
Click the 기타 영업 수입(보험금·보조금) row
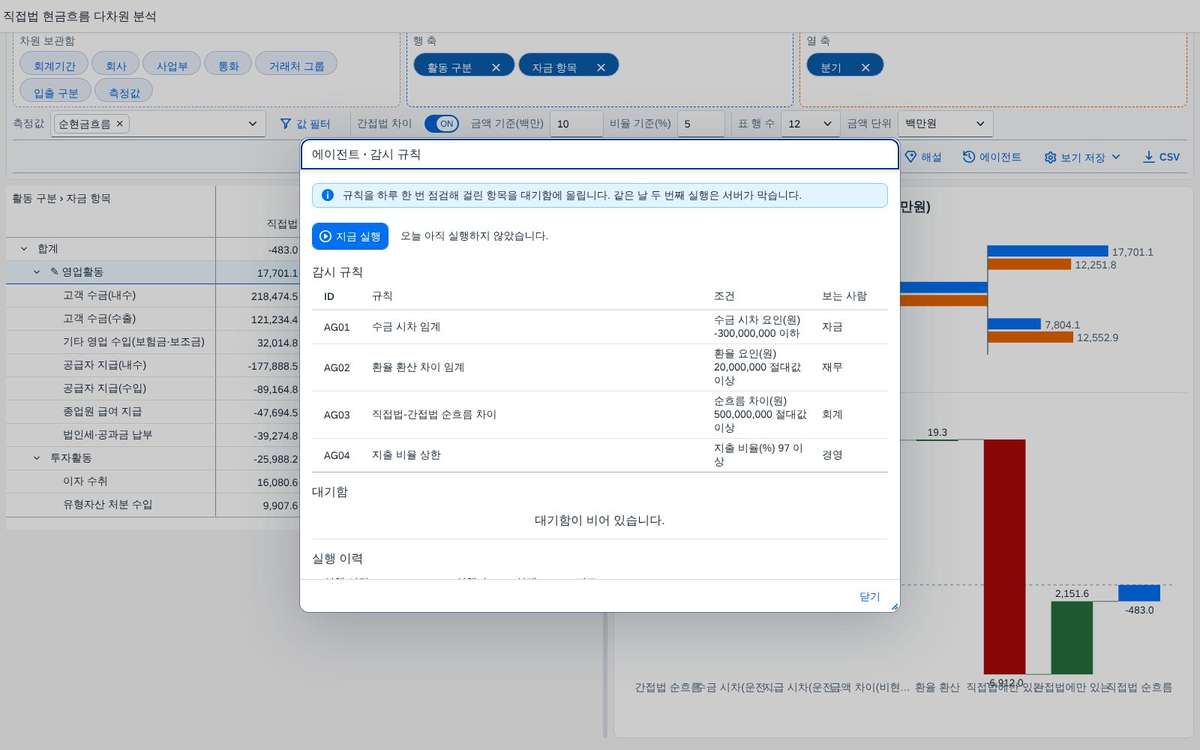tap(153, 342)
